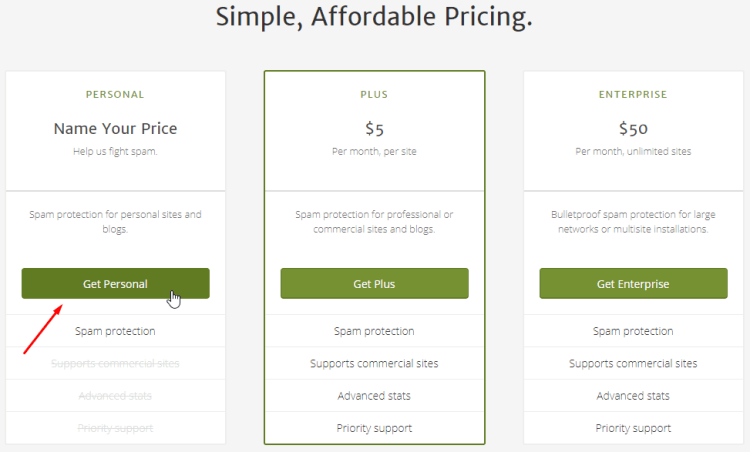Click "Per month, per site" text
The height and width of the screenshot is (452, 750).
(x=374, y=151)
